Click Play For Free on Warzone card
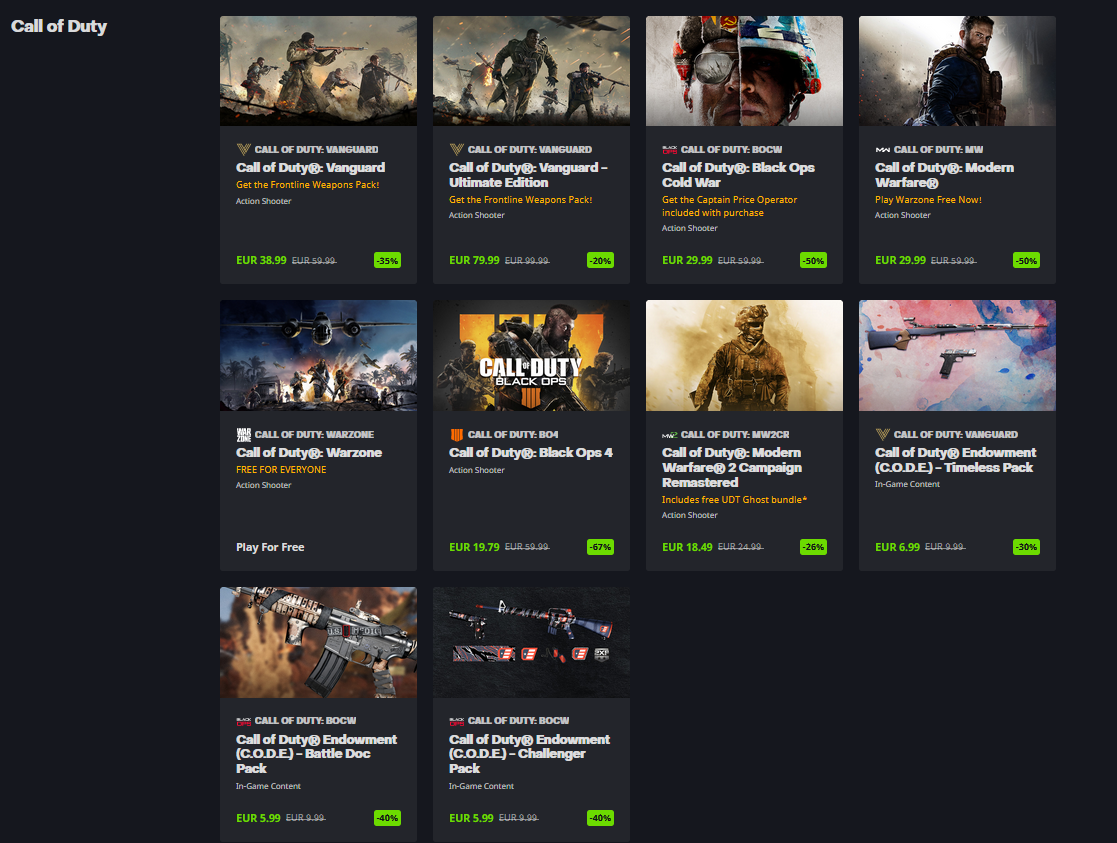Image resolution: width=1117 pixels, height=843 pixels. (270, 547)
